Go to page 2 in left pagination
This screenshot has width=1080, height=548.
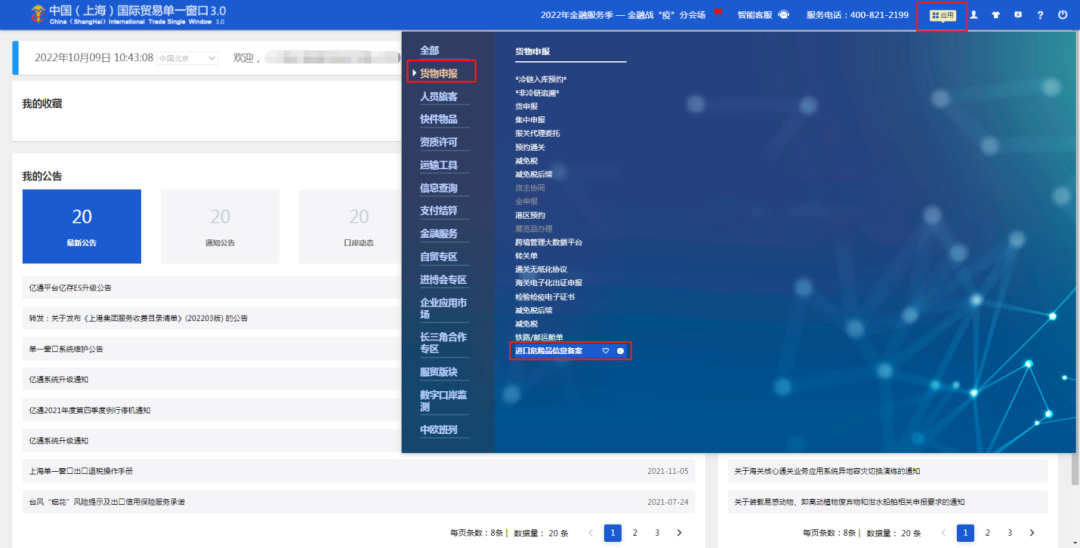pos(635,533)
